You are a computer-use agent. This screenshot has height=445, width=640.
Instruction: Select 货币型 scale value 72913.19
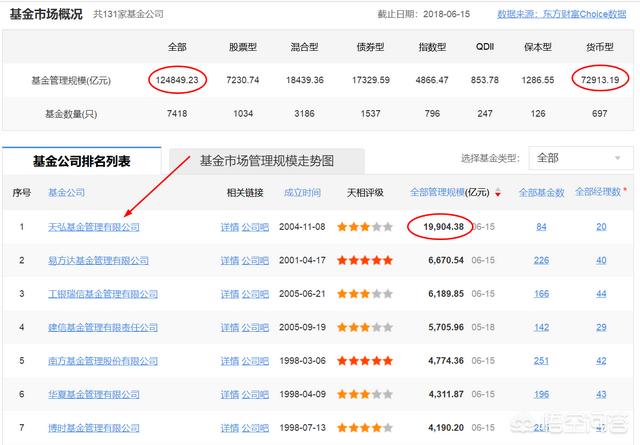click(600, 80)
